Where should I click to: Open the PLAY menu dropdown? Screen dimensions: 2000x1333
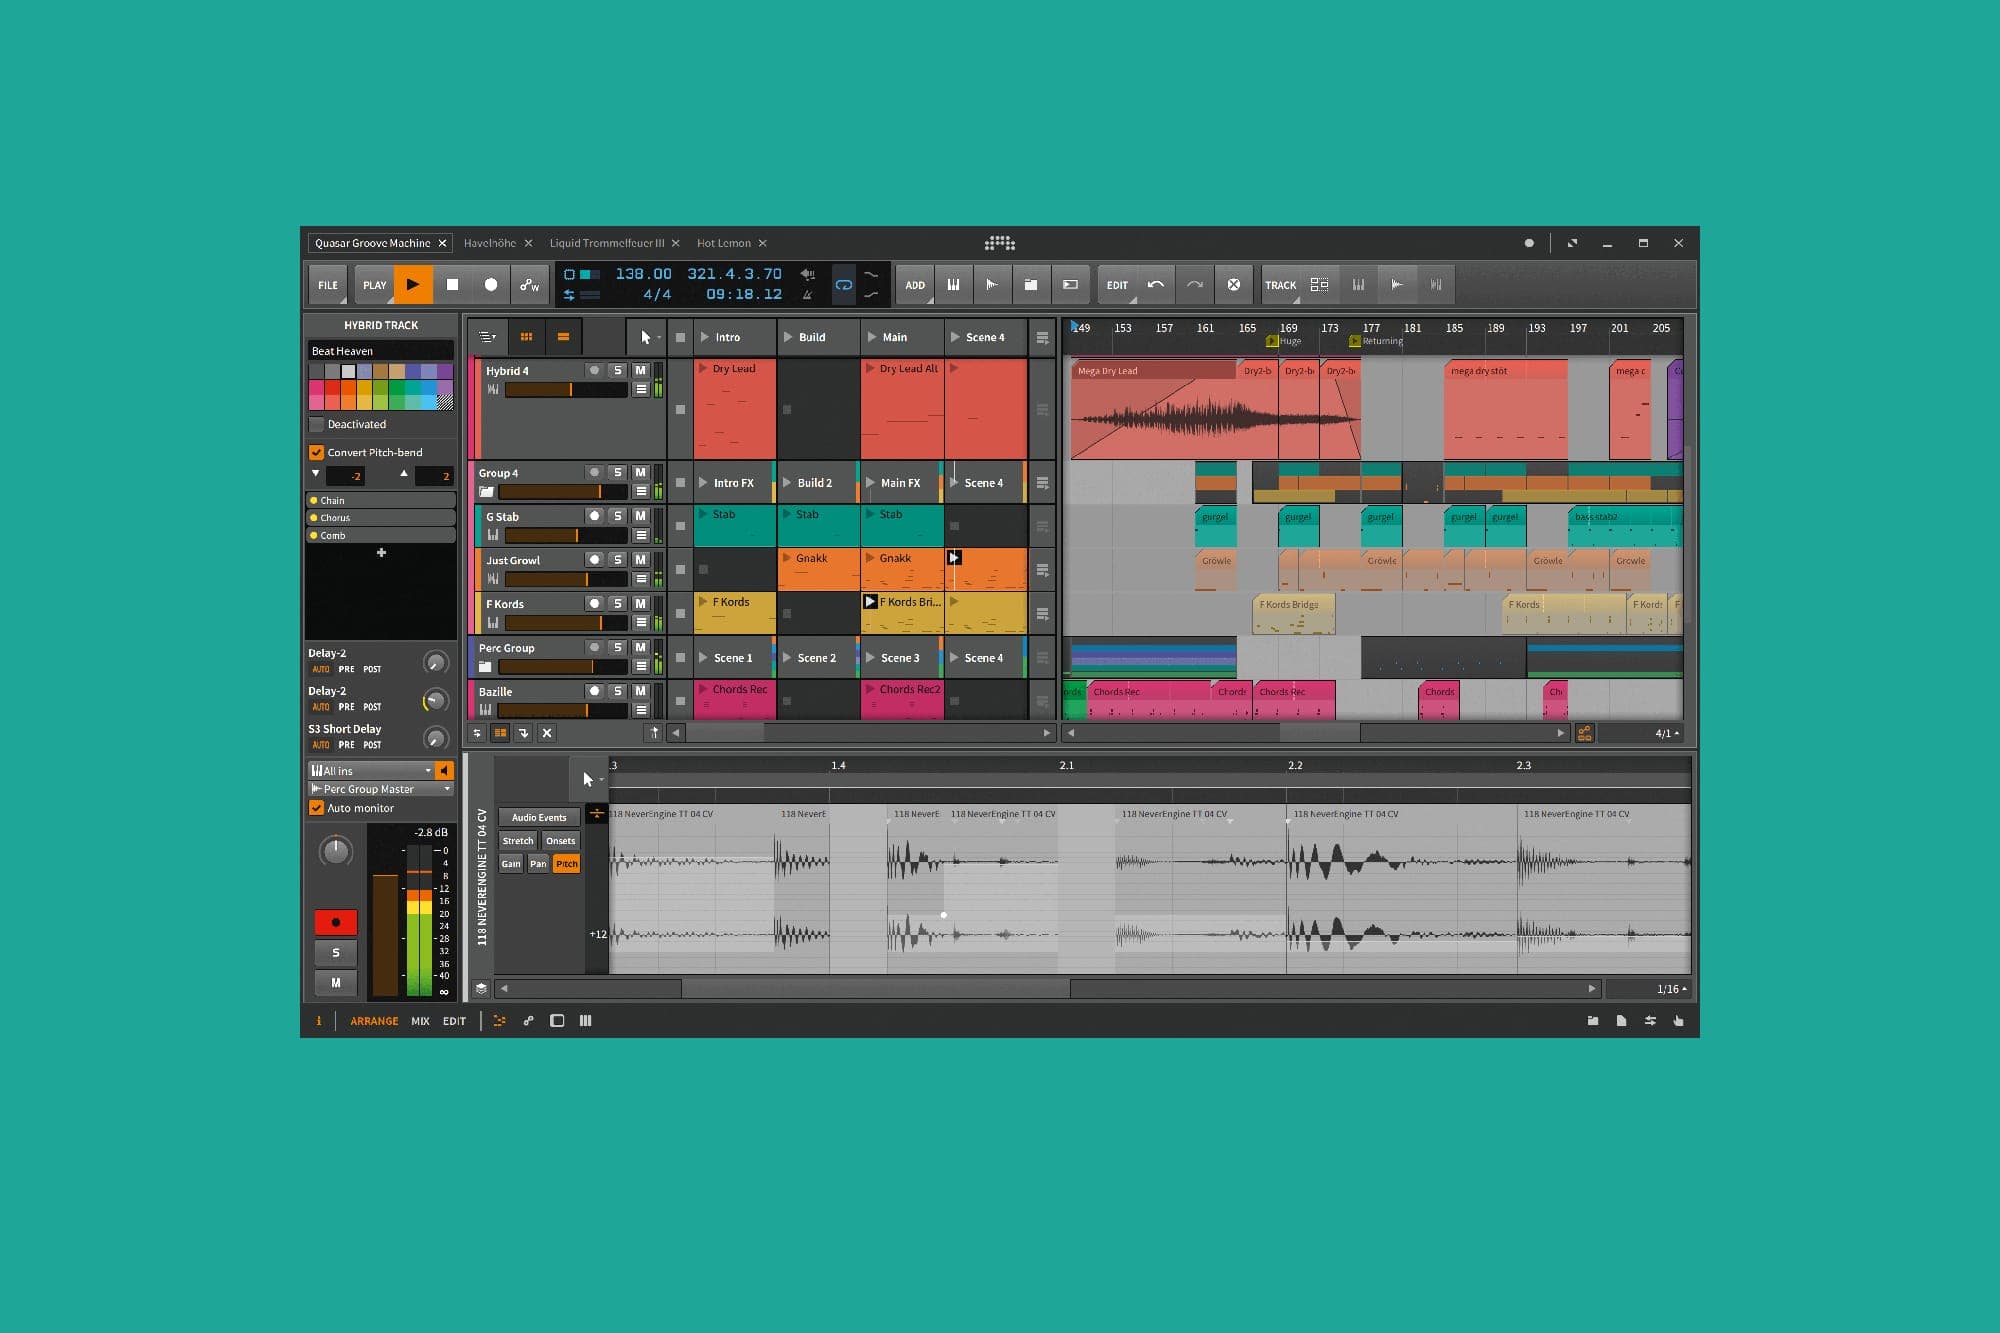pyautogui.click(x=374, y=285)
